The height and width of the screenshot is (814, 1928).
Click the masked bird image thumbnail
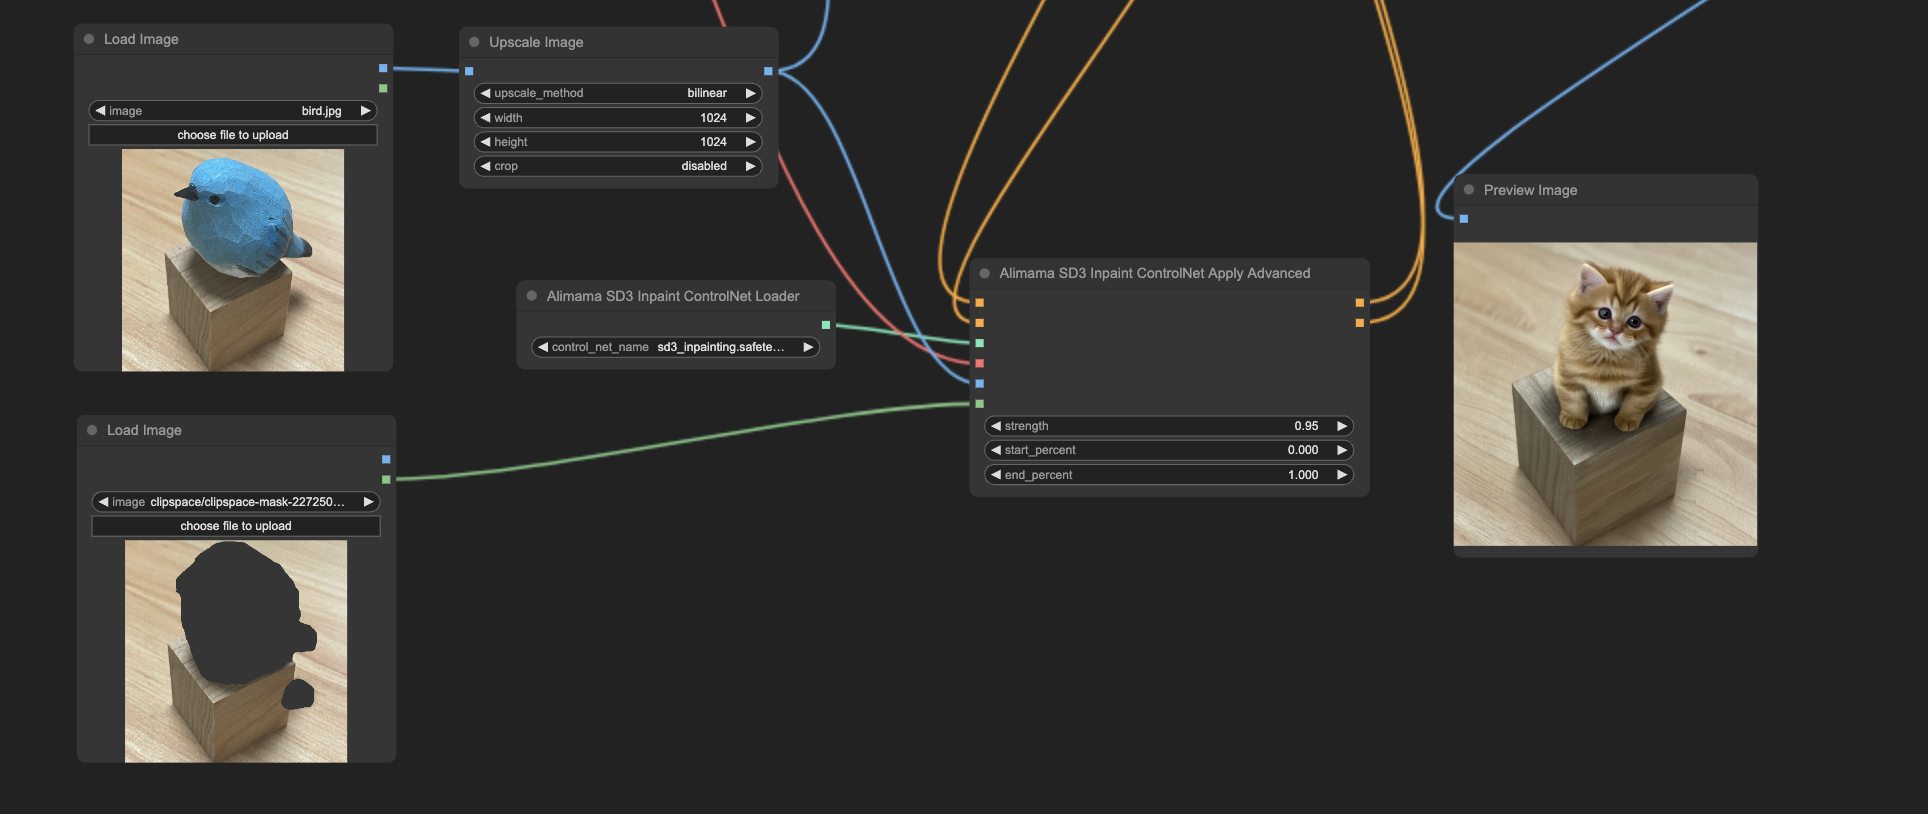pyautogui.click(x=236, y=651)
